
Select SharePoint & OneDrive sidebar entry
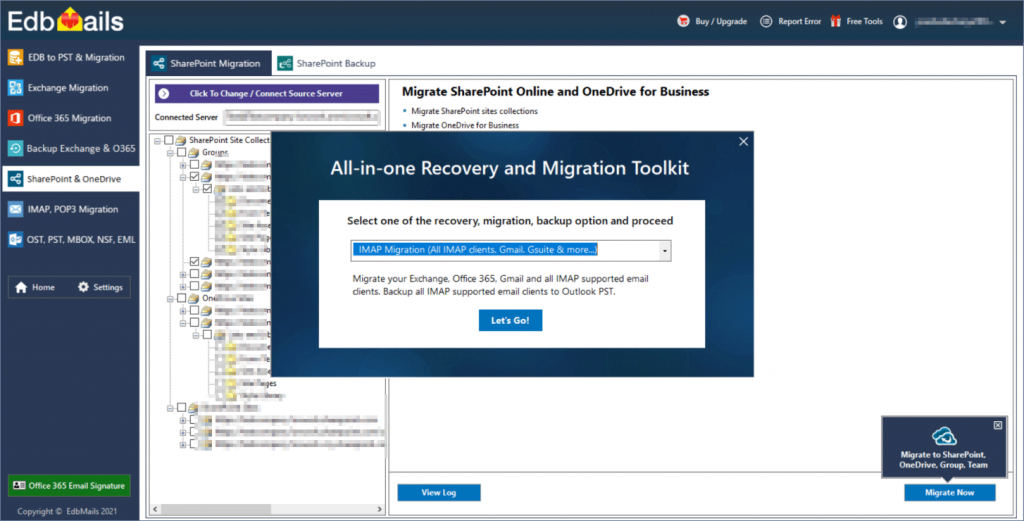[69, 179]
